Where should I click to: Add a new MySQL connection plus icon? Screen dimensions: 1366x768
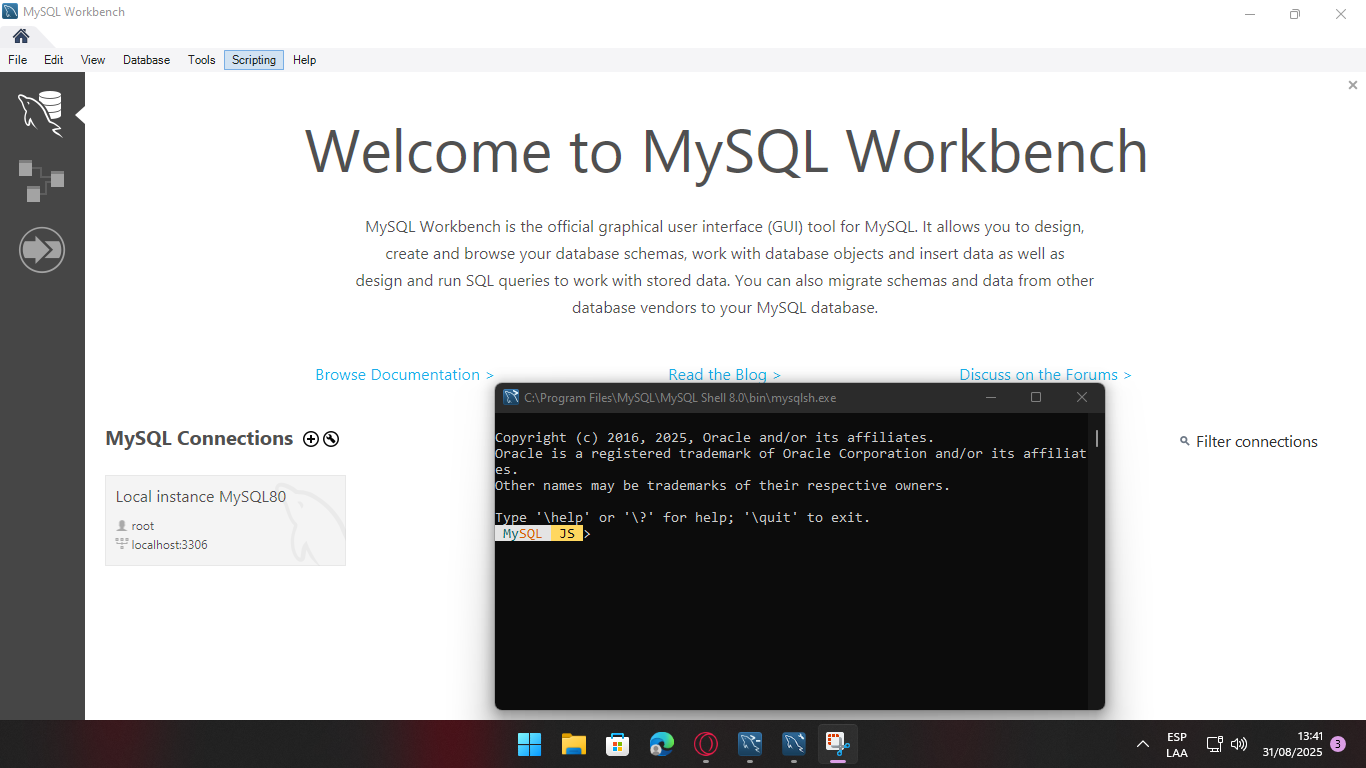[x=311, y=439]
